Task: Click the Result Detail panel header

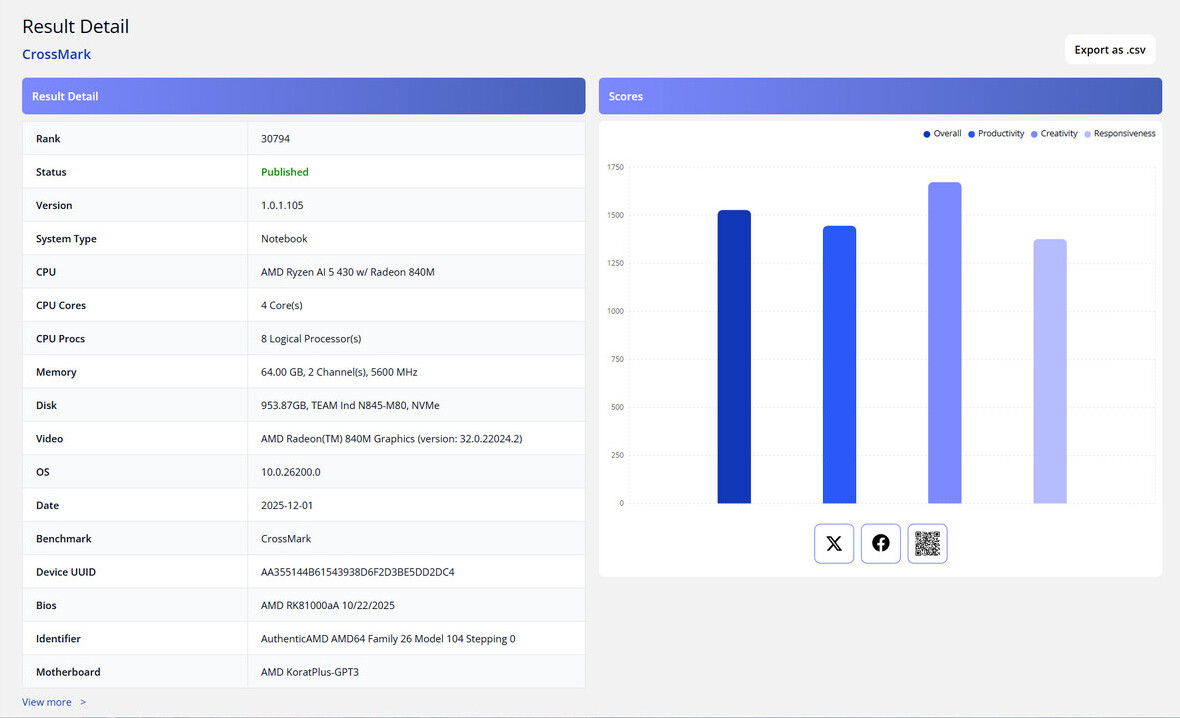Action: 303,96
